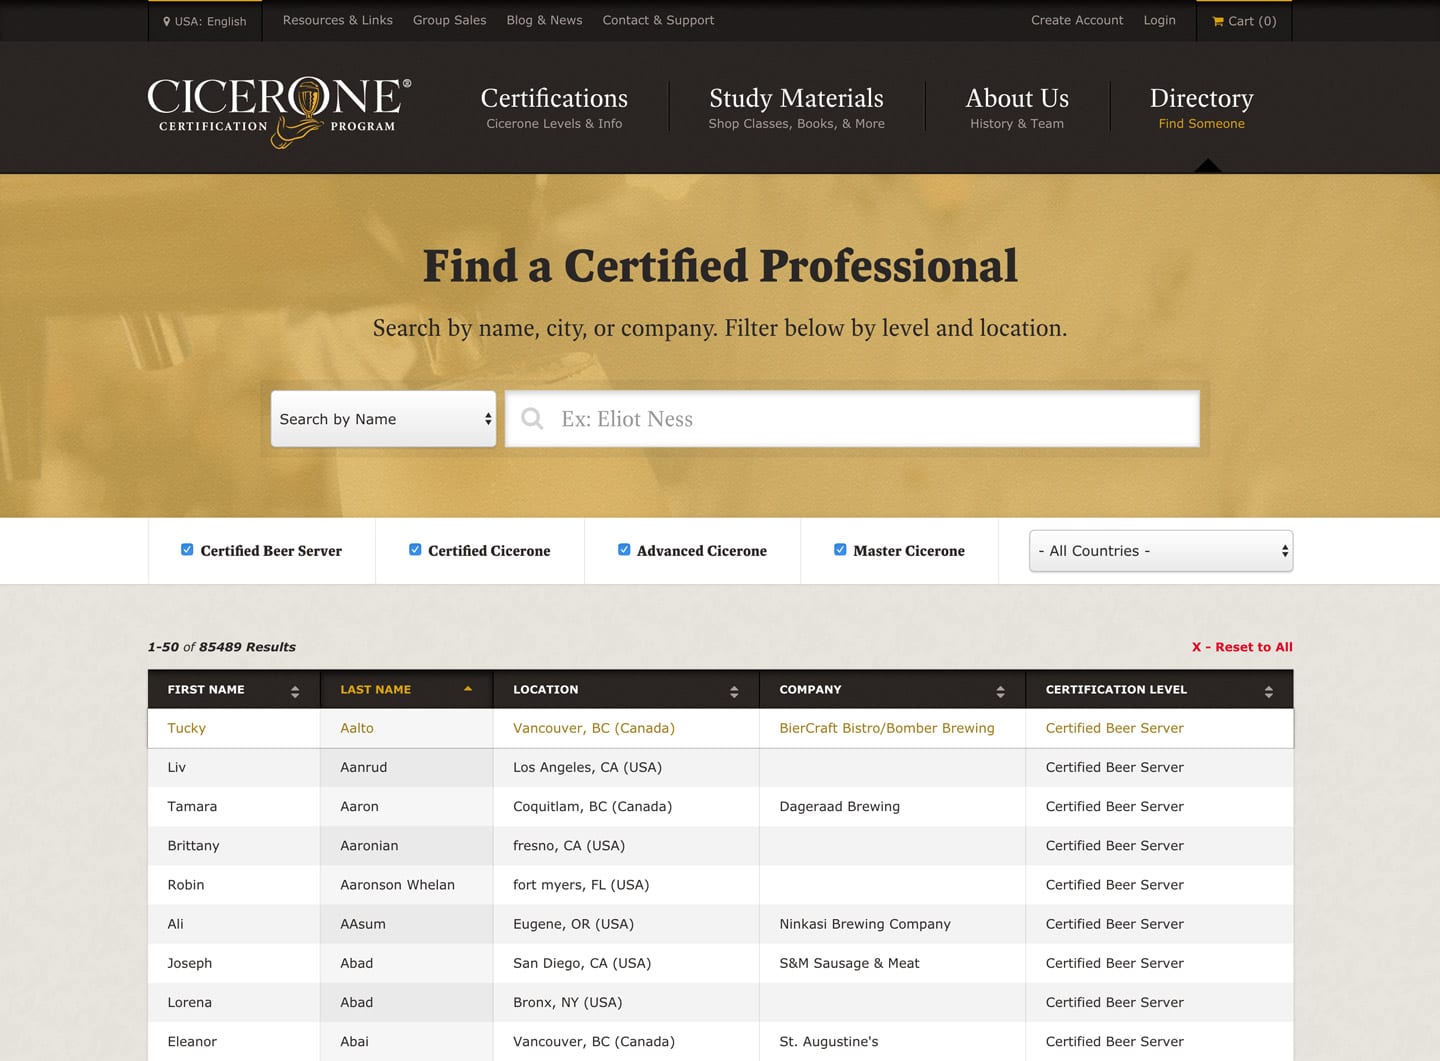Open Group Sales page

click(449, 20)
